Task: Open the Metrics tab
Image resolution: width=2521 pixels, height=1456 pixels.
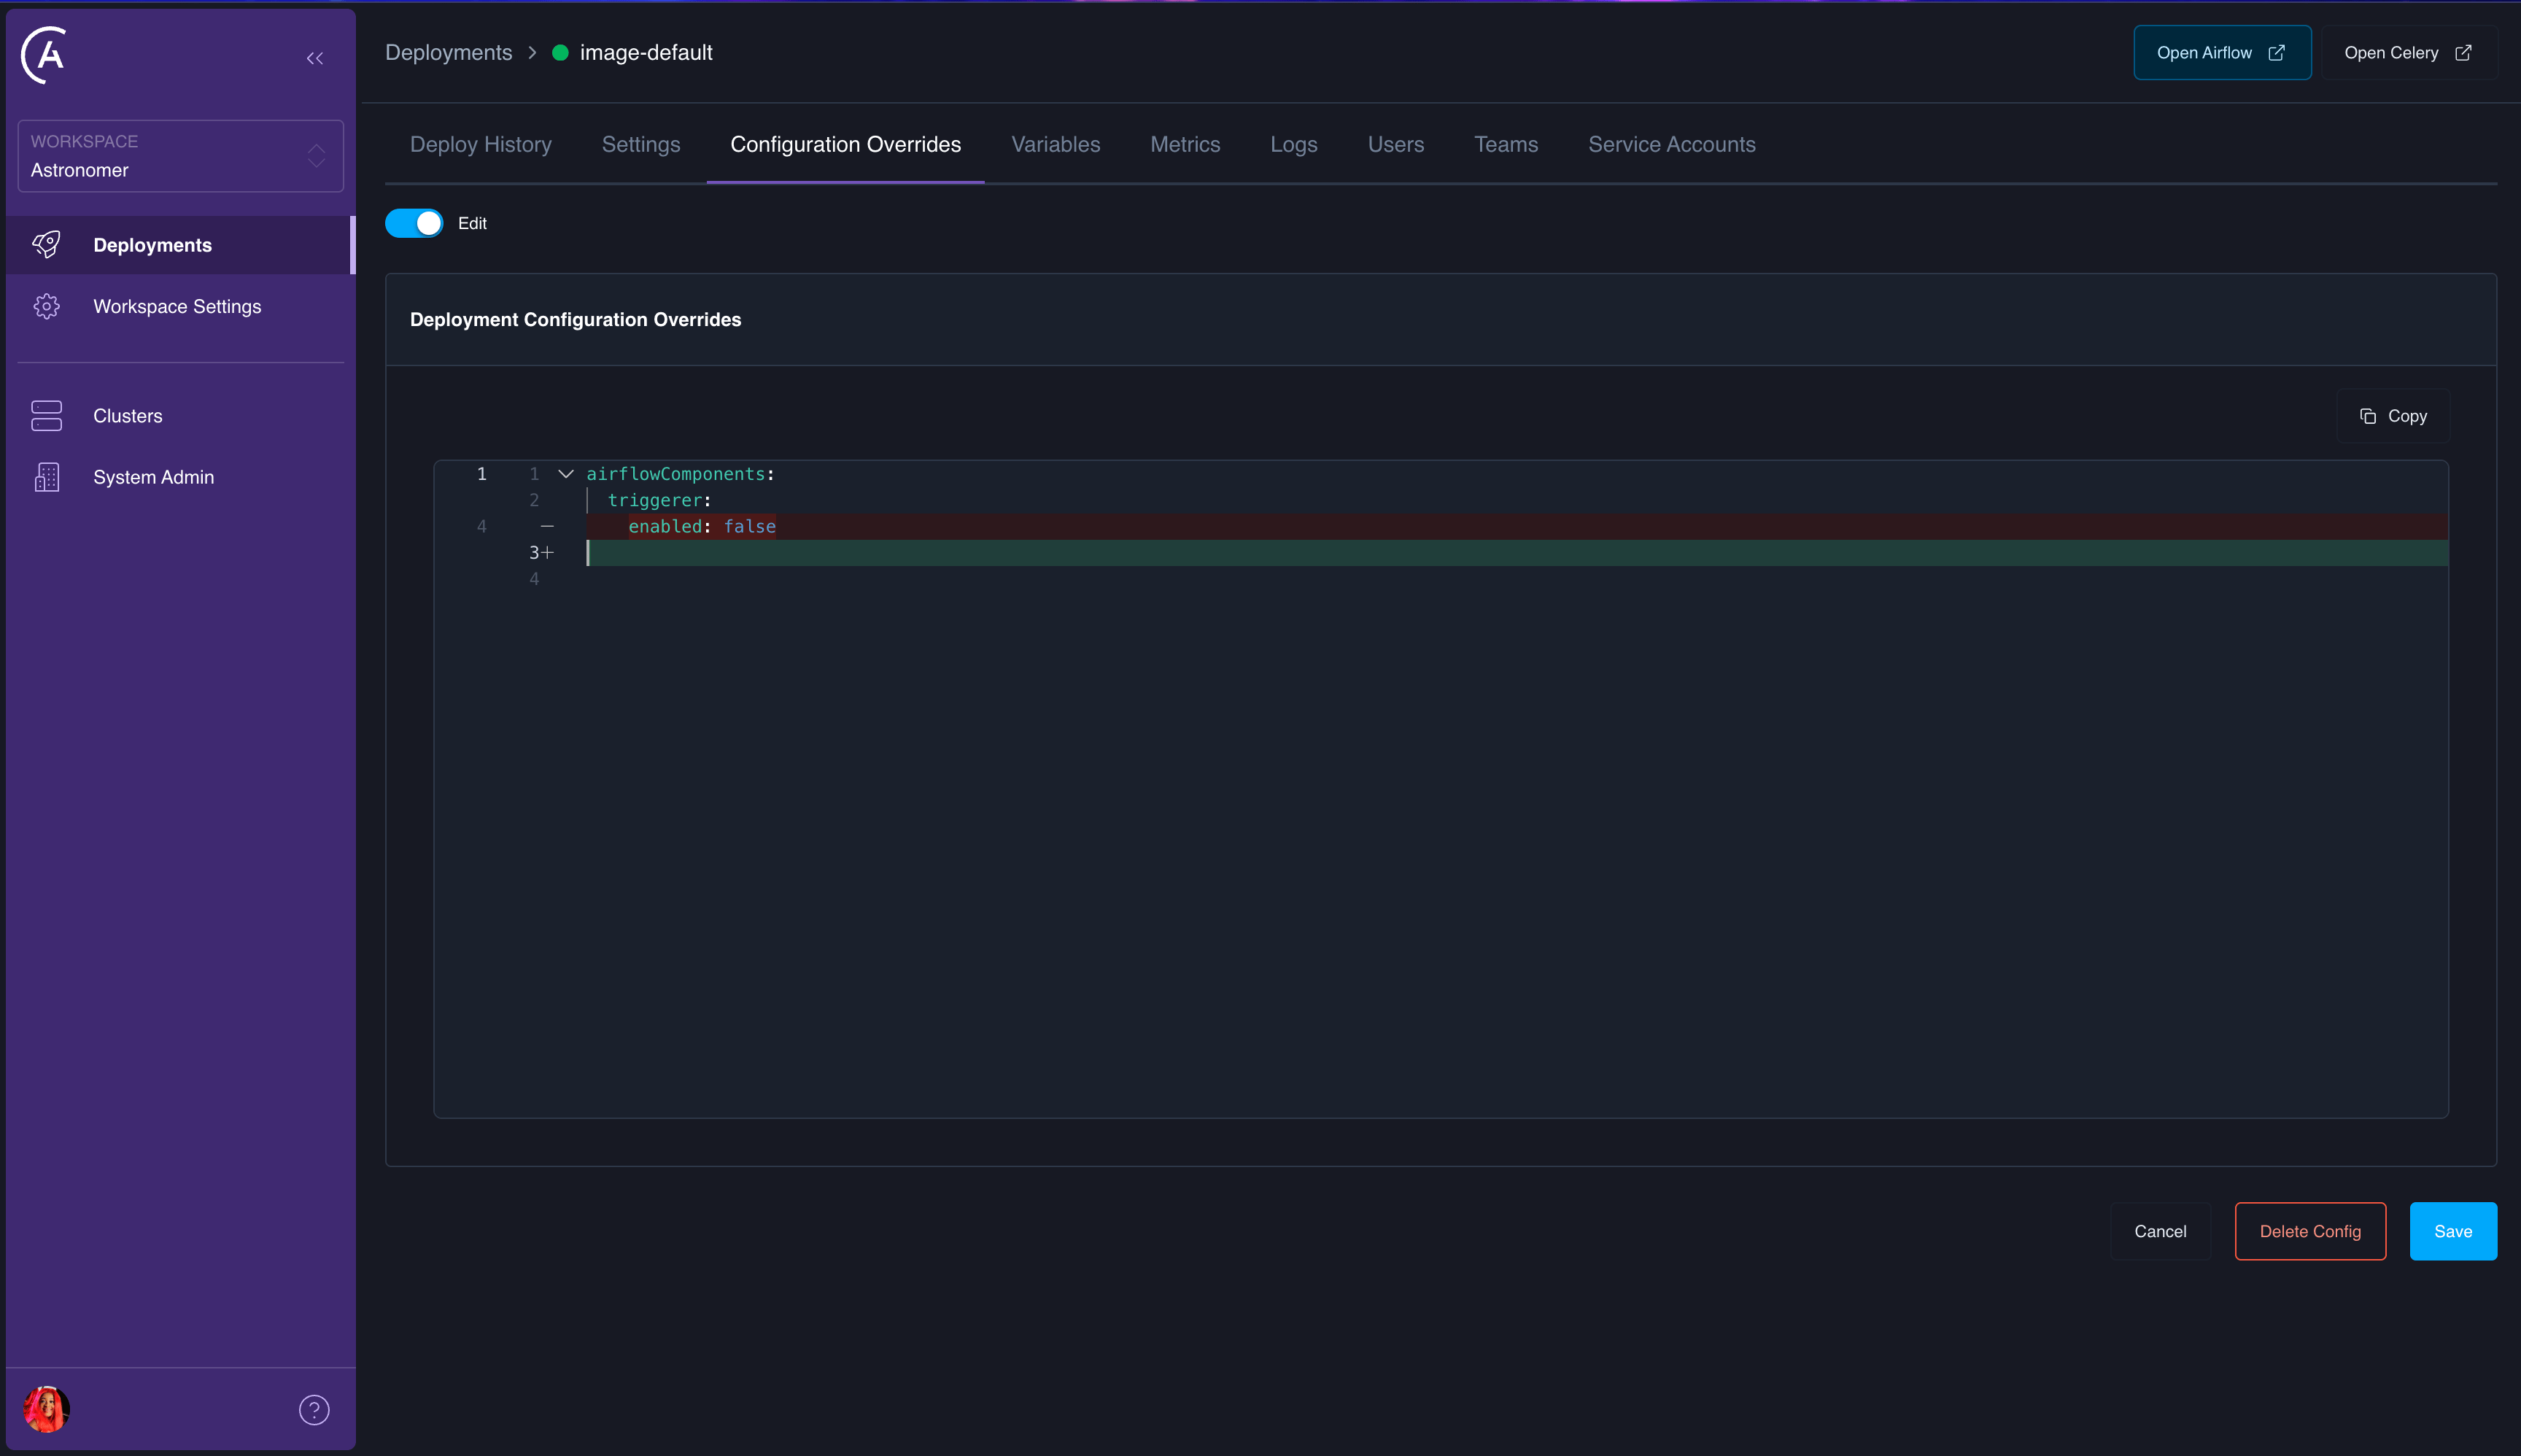Action: [x=1185, y=145]
